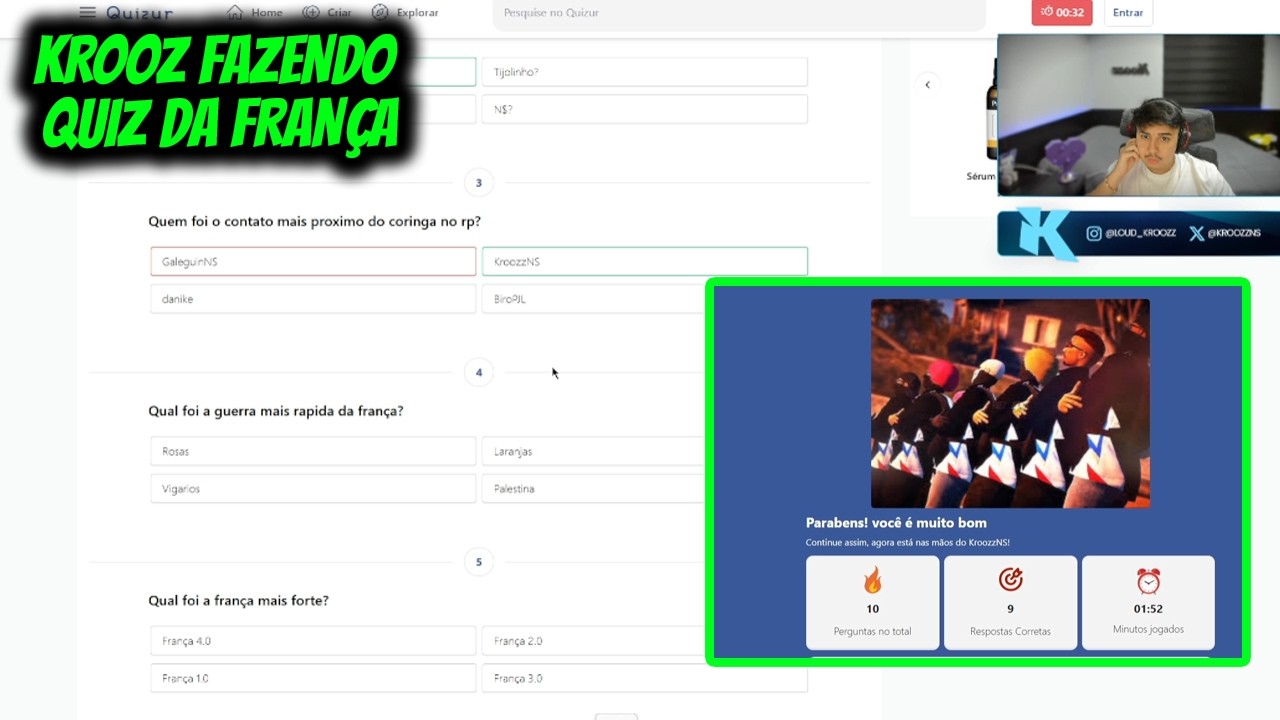This screenshot has height=720, width=1280.
Task: Click the question number 5 badge
Action: point(478,562)
